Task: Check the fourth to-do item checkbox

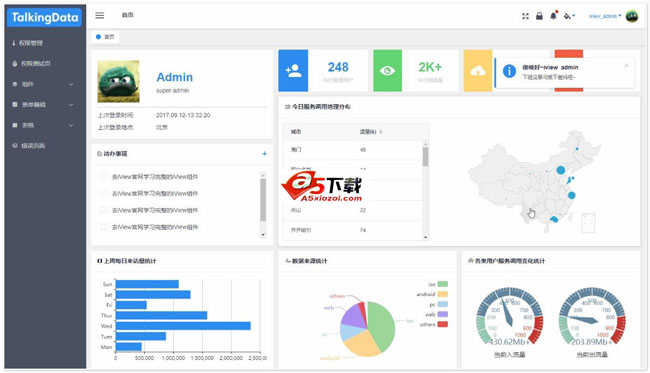Action: [x=103, y=227]
